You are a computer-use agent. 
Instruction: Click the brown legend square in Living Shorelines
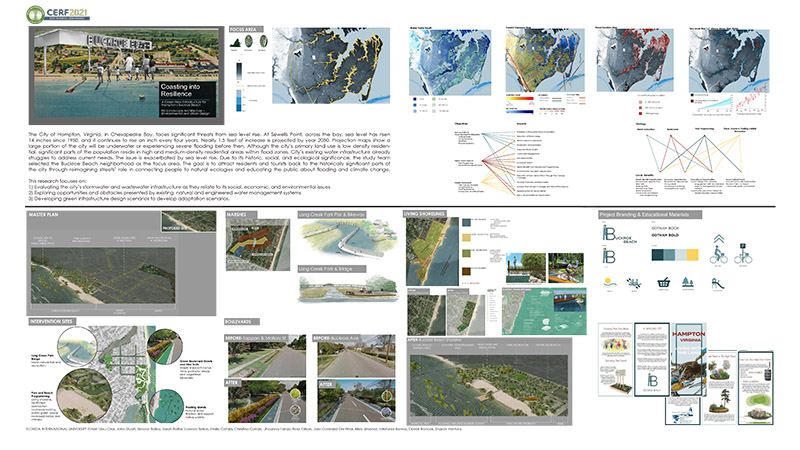466,271
